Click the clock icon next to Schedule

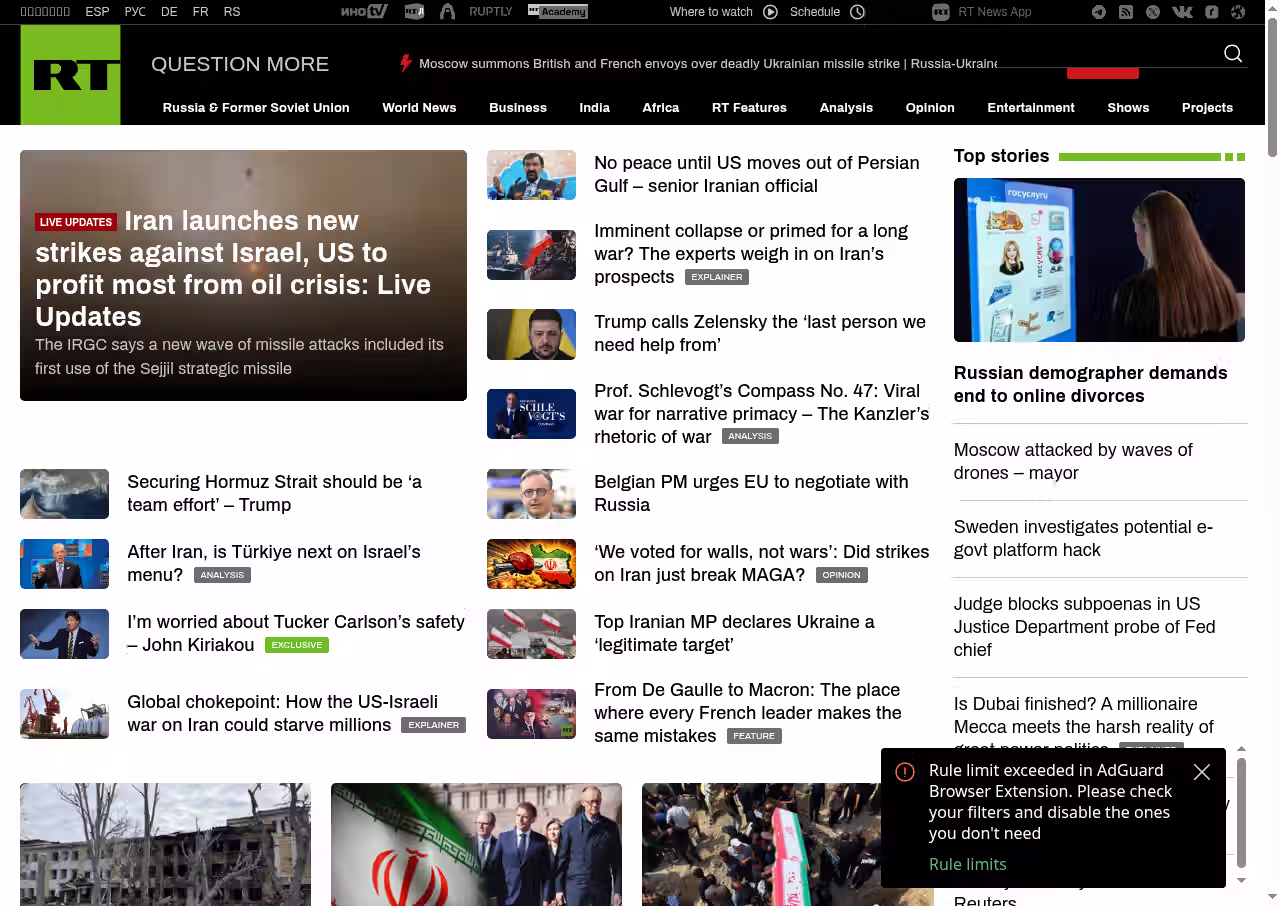coord(857,12)
